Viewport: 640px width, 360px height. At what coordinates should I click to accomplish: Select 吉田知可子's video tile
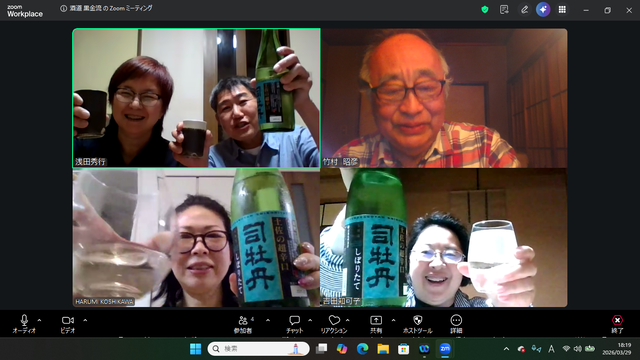[444, 238]
